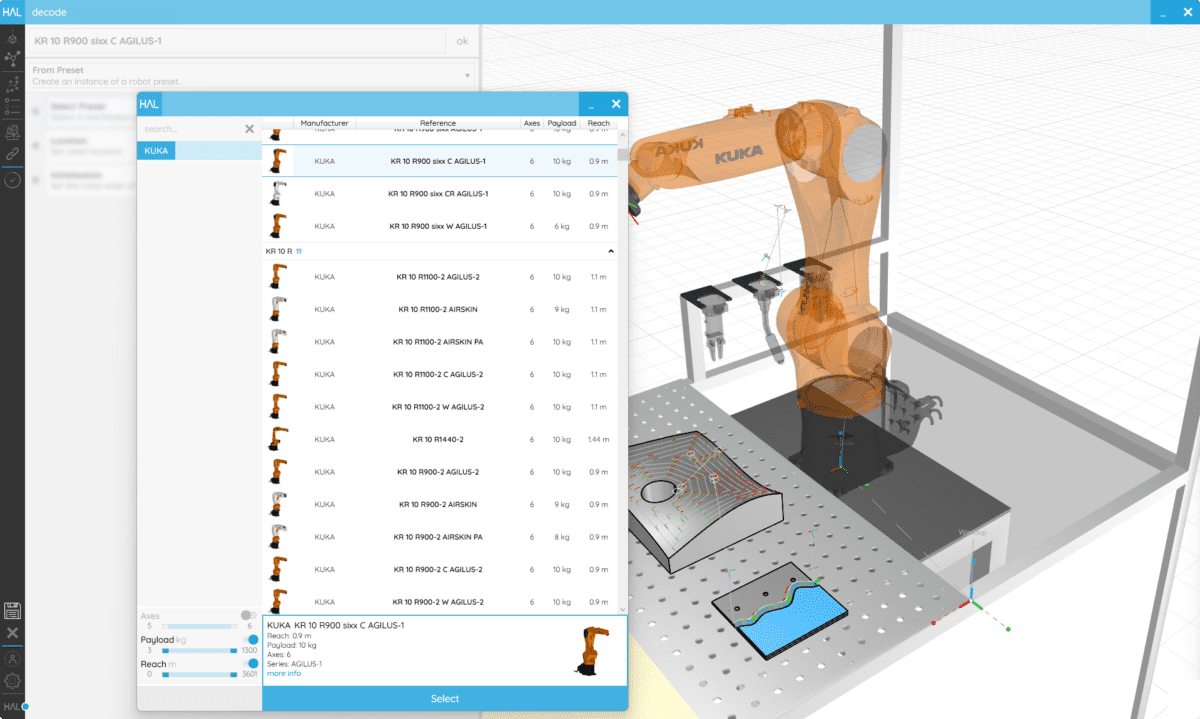The width and height of the screenshot is (1200, 719).
Task: Click thumbnail of KR 10 R1100-2 AGILUS-2
Action: [x=279, y=277]
